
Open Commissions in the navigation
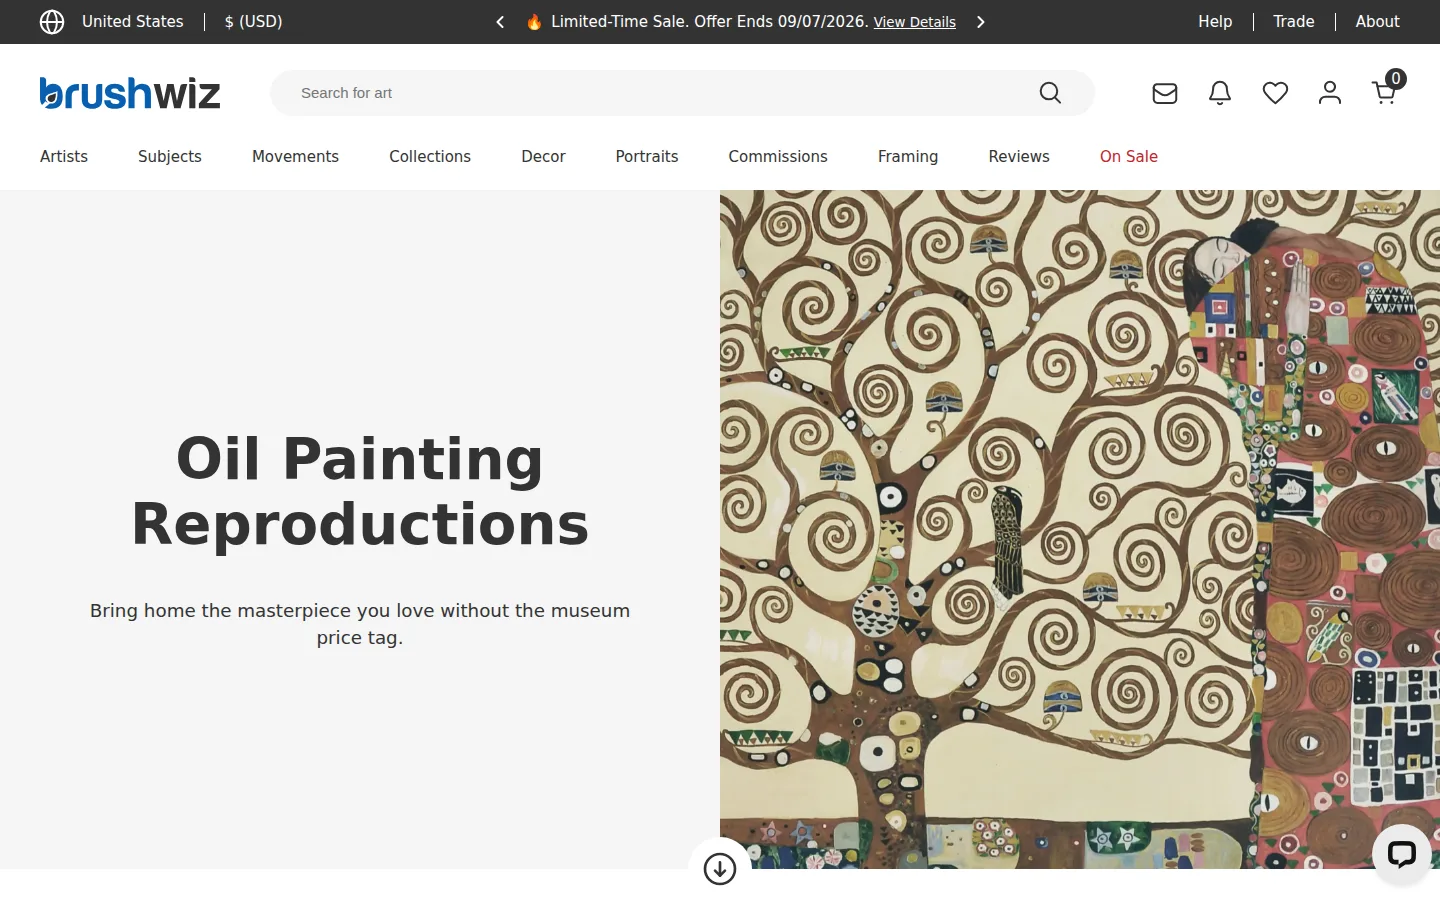778,157
